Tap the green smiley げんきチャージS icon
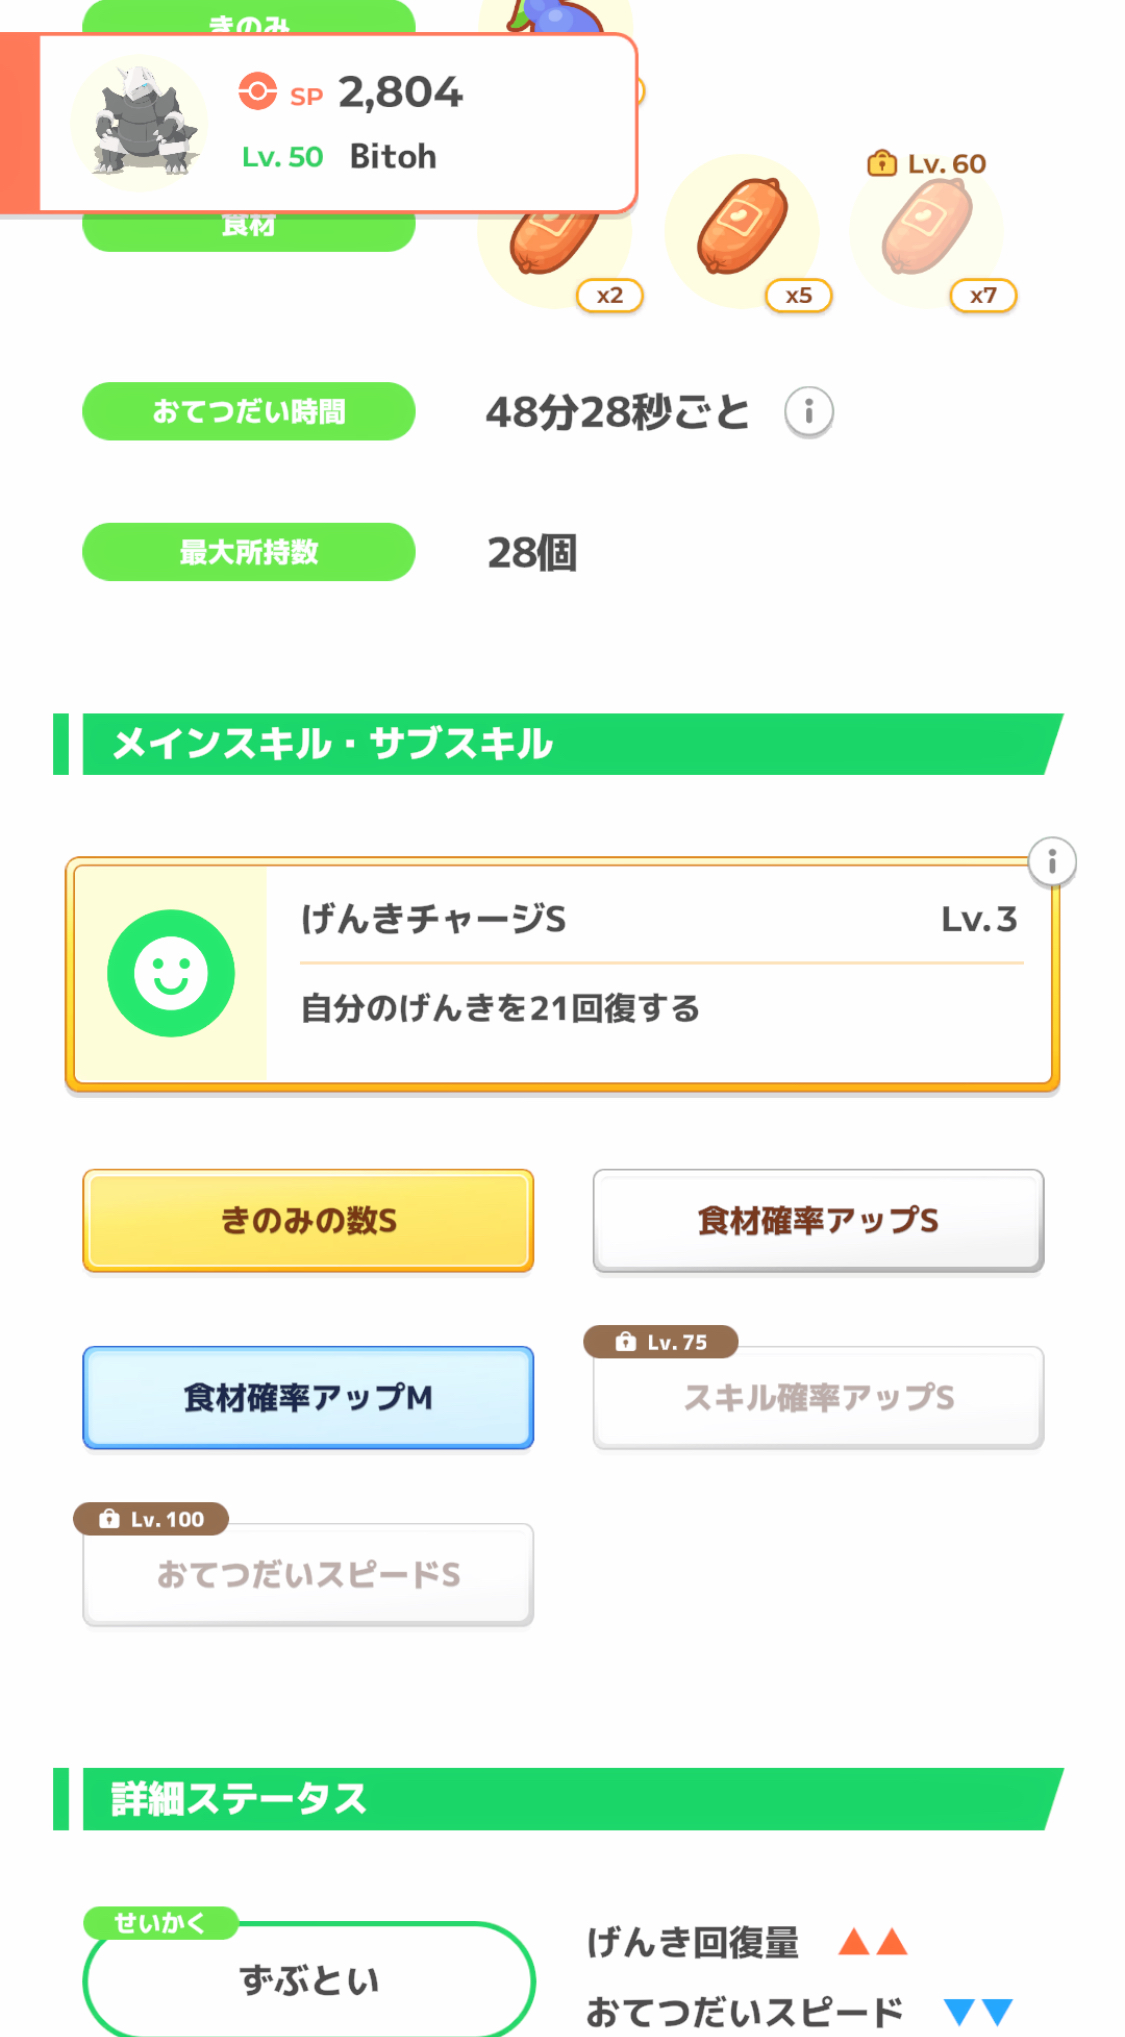Viewport: 1125px width, 2037px height. click(x=171, y=973)
